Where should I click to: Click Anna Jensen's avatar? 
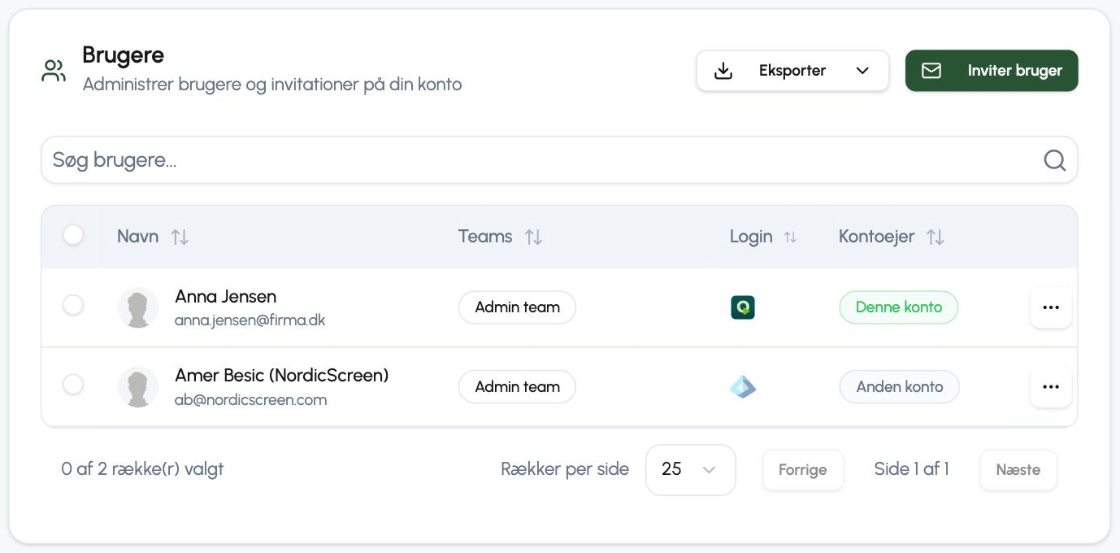[138, 307]
